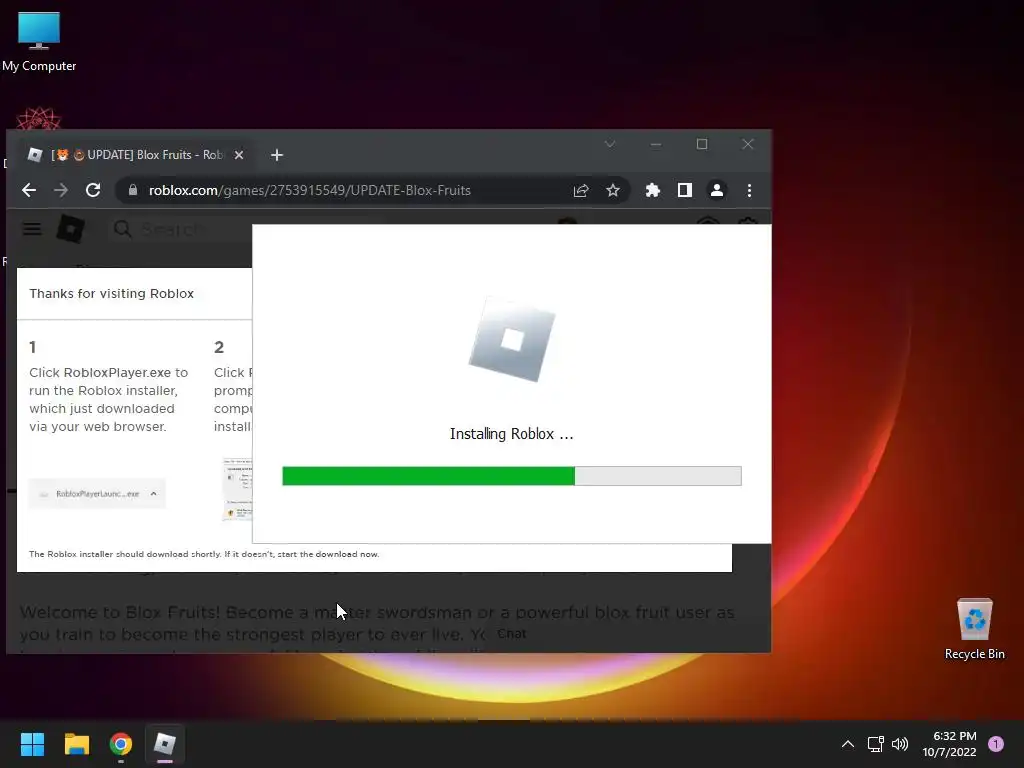Viewport: 1024px width, 768px height.
Task: Go to Roblox home logo
Action: [71, 229]
